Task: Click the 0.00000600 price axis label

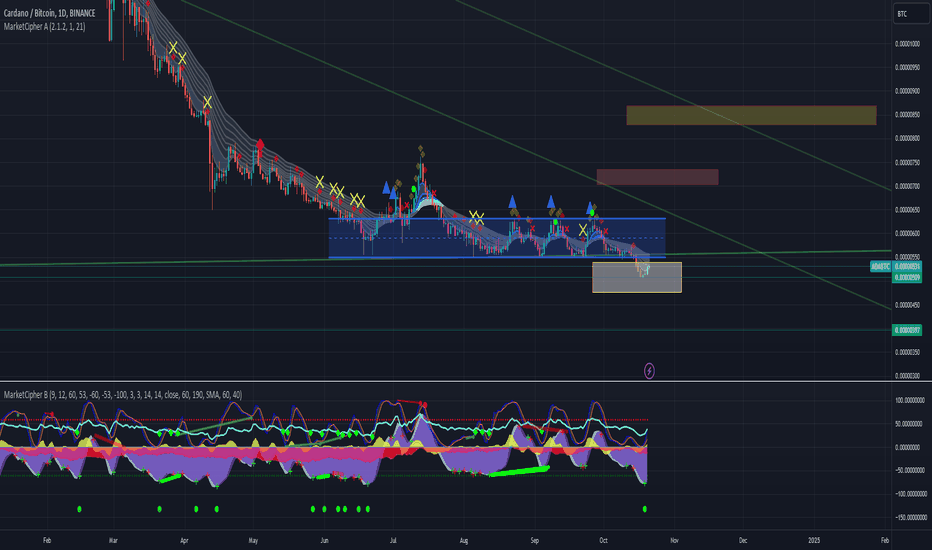Action: click(907, 234)
